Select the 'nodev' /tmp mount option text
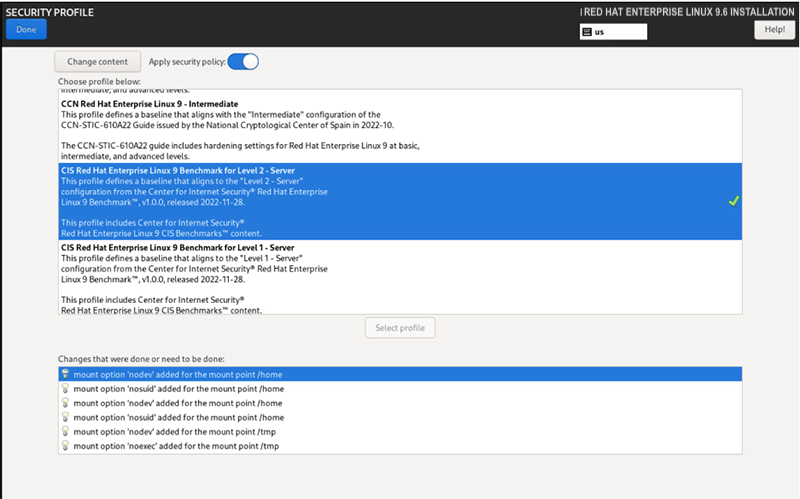The width and height of the screenshot is (800, 499). [176, 431]
